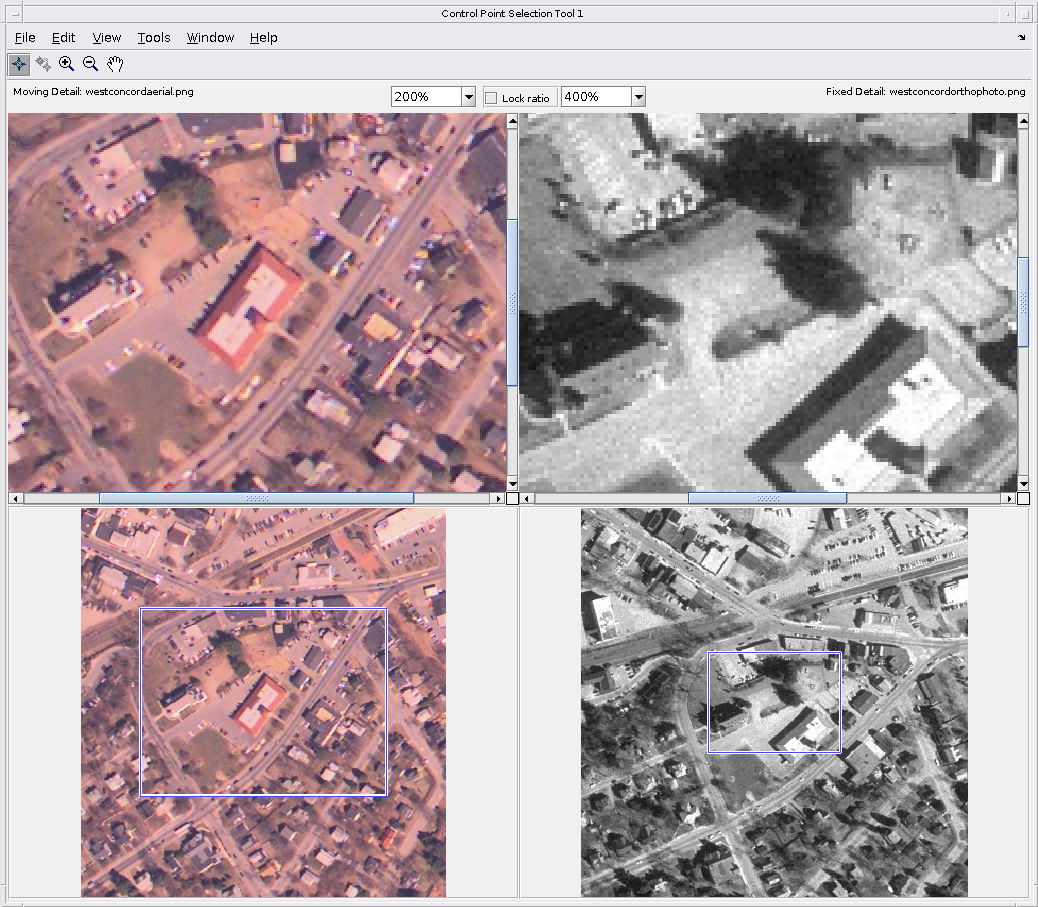Click the fixed detail vertical scrollbar thumb
Screen dimensions: 1038x907
1023,302
